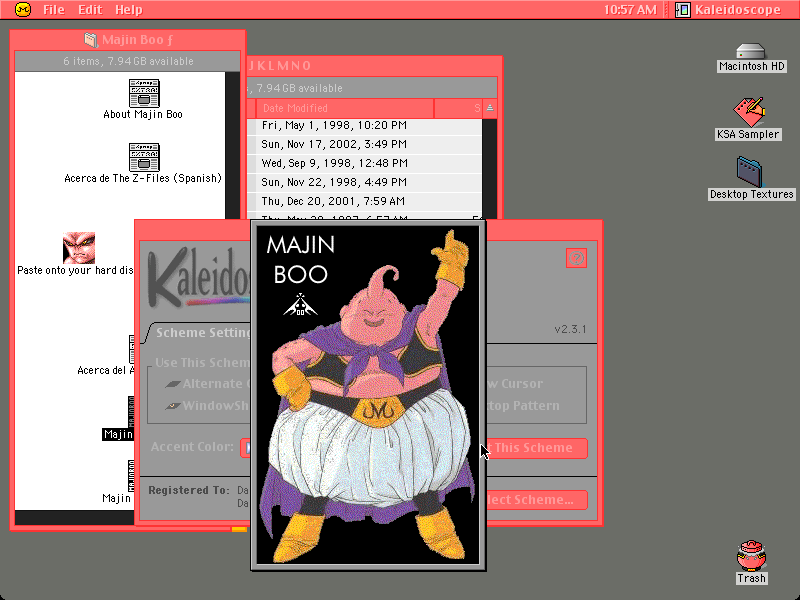This screenshot has width=800, height=600.
Task: Click the 'Registered To:' label
Action: pyautogui.click(x=189, y=490)
